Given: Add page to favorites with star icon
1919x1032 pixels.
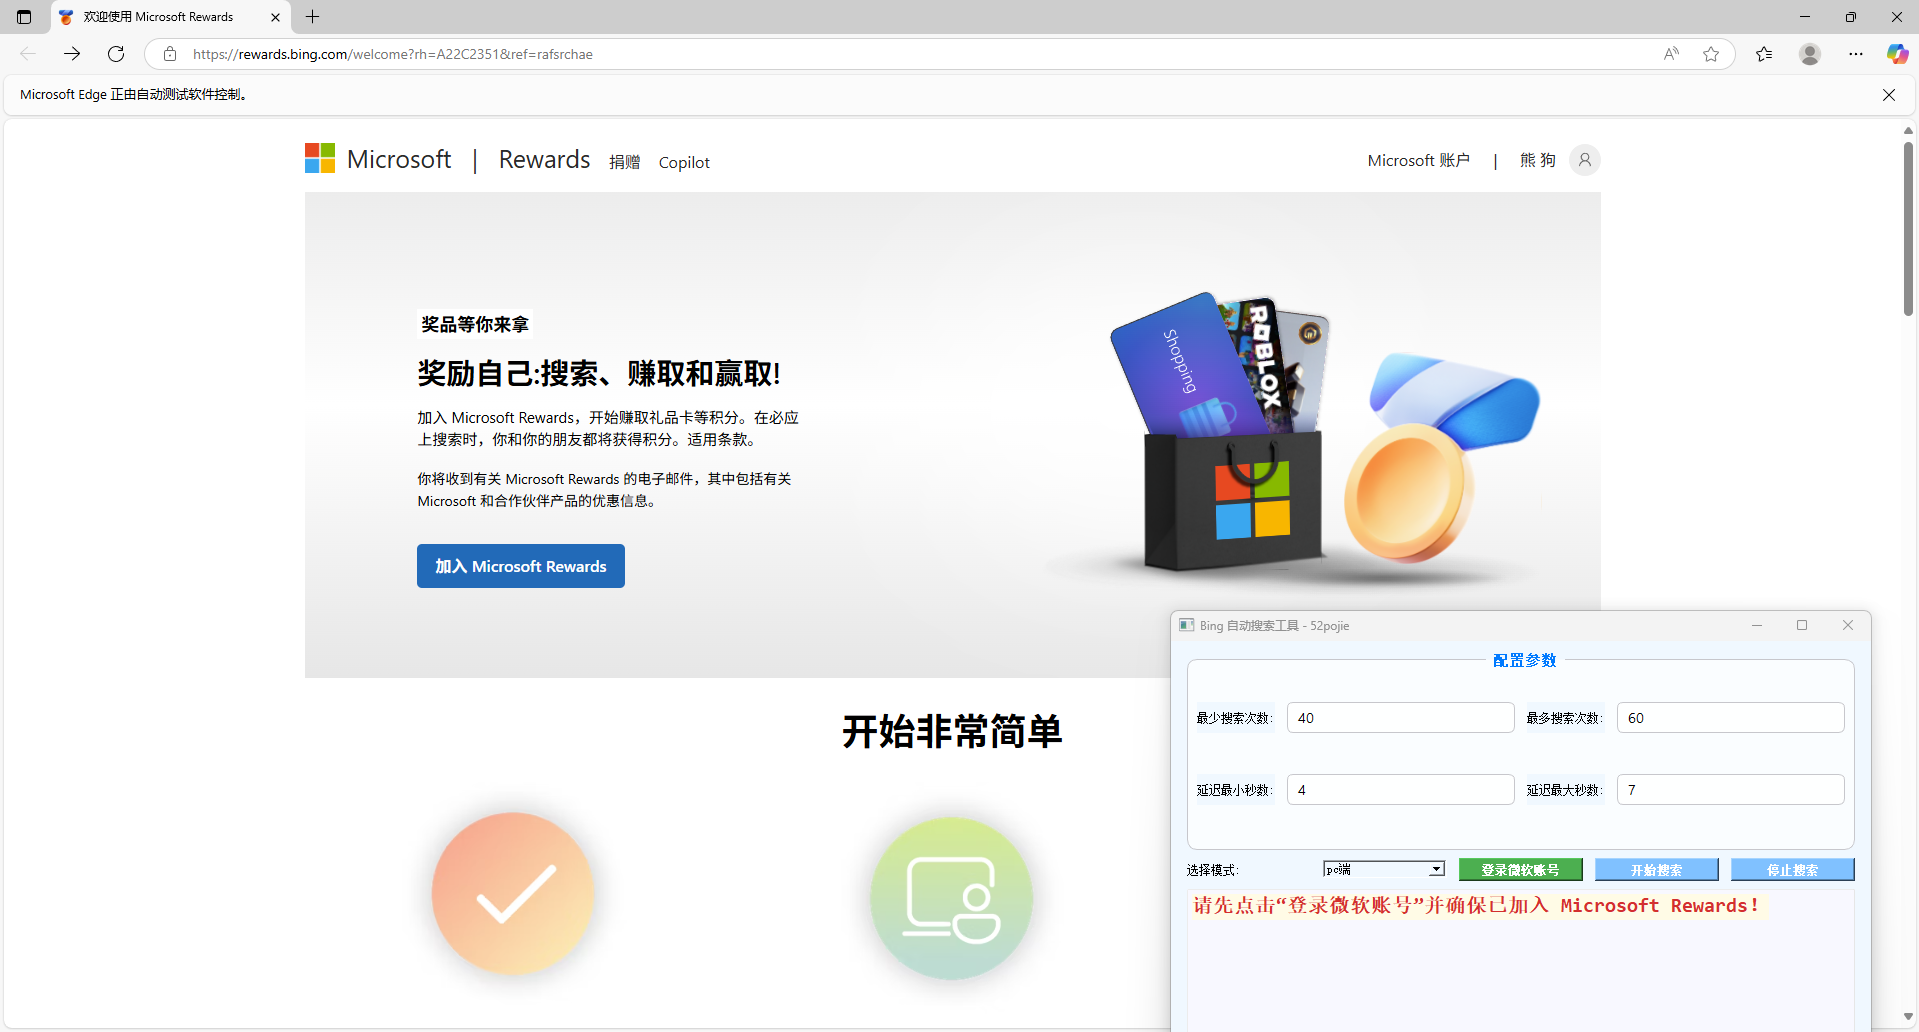Looking at the screenshot, I should 1711,54.
